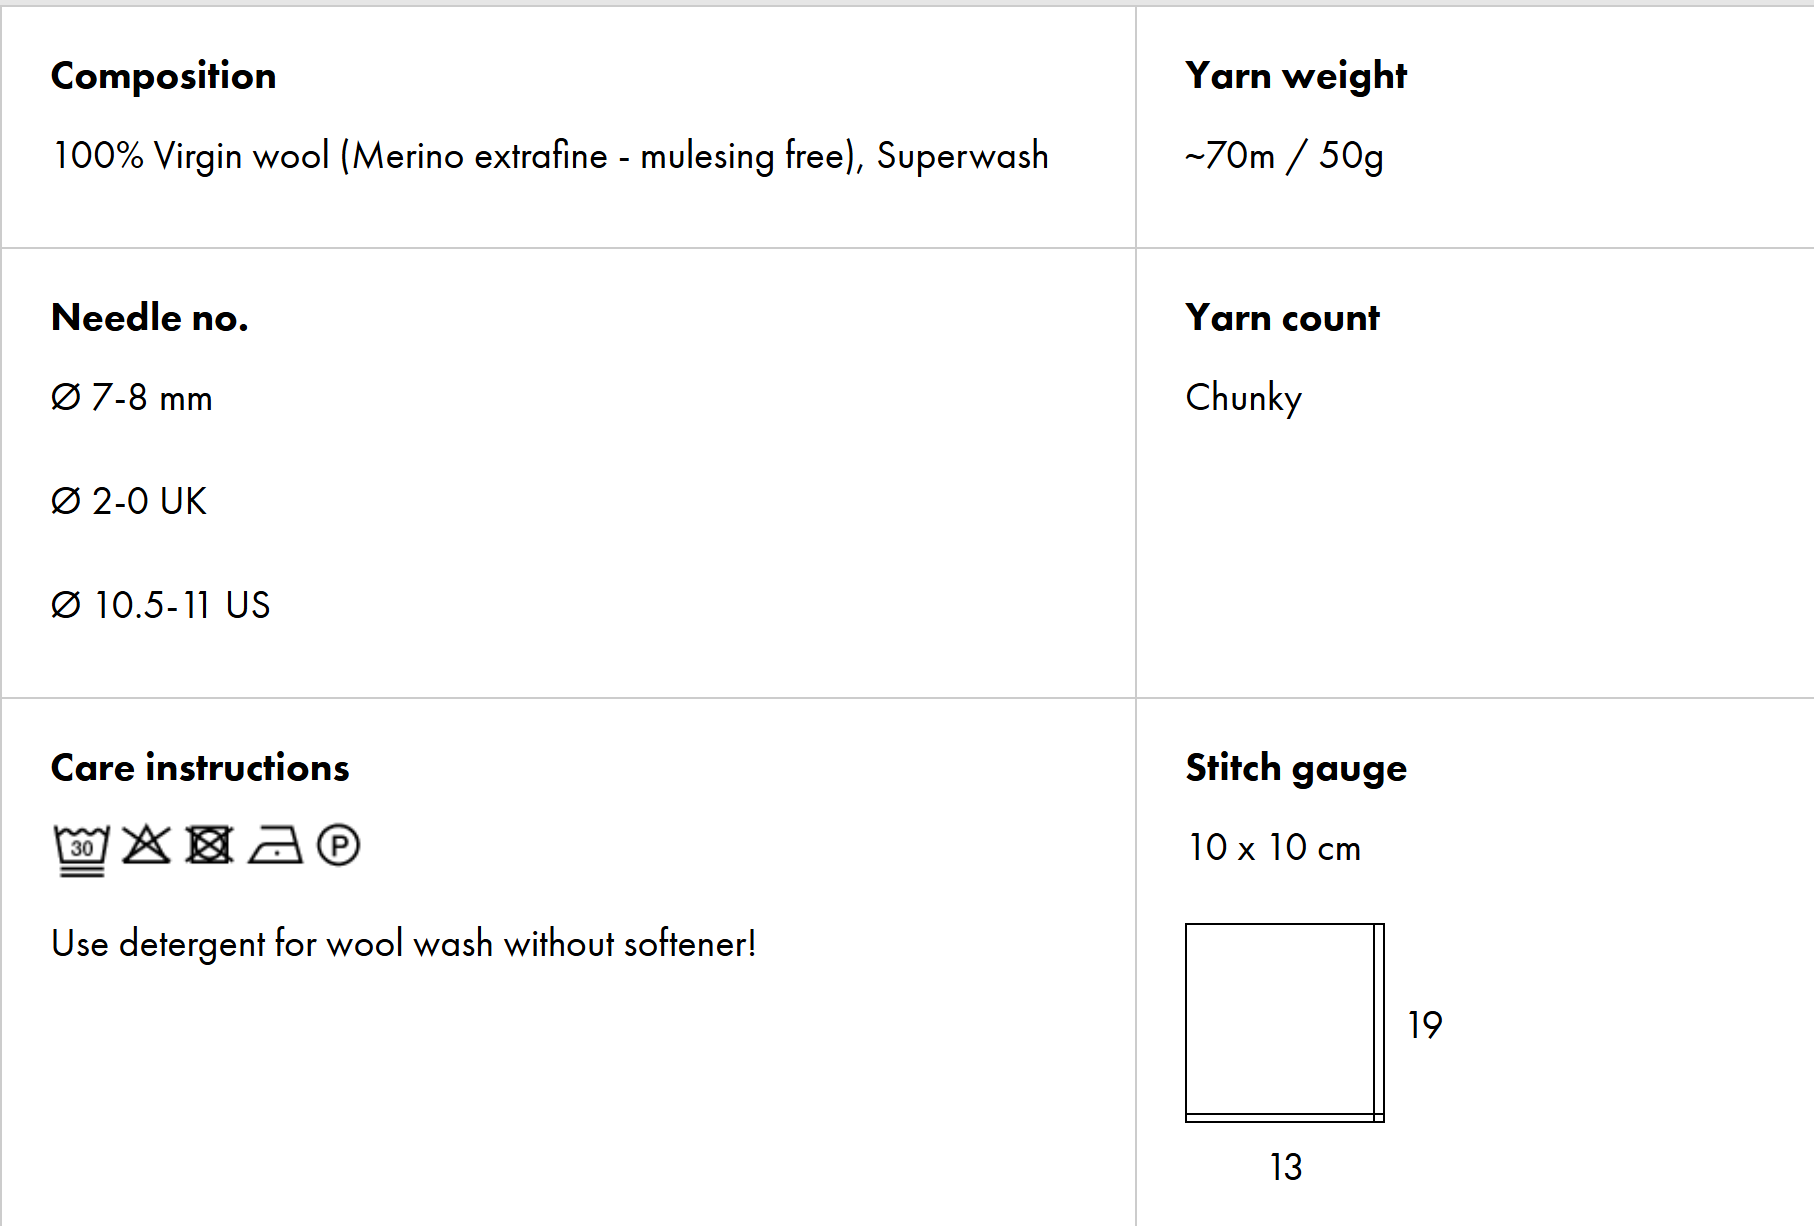Click the Needle no. heading

pos(149,318)
